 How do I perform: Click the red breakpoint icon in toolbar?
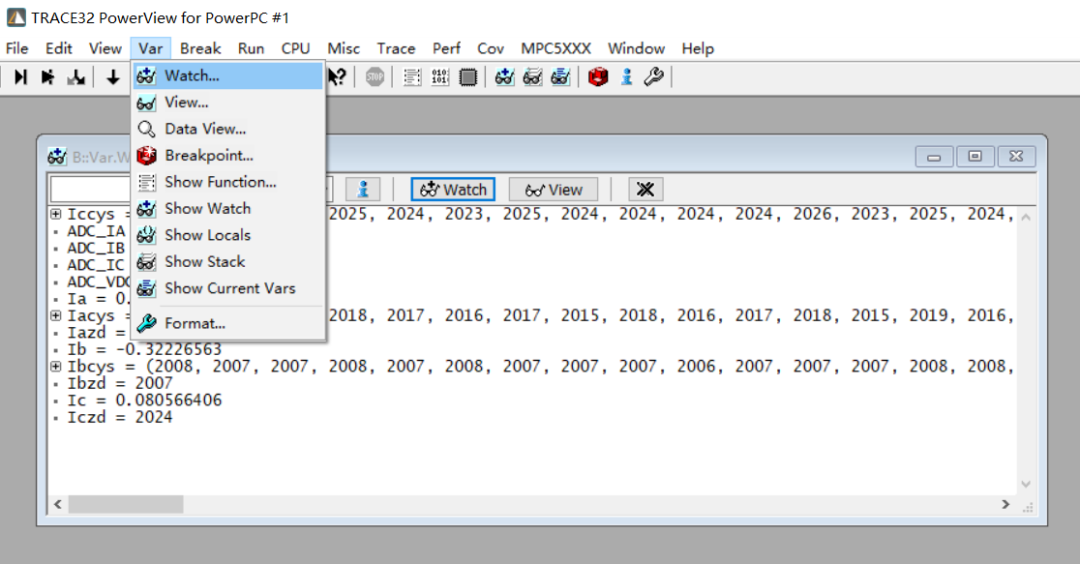pos(598,77)
